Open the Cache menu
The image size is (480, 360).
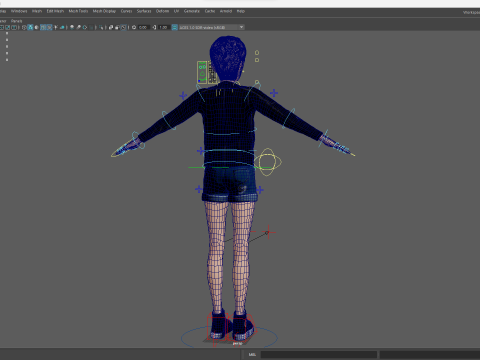pyautogui.click(x=210, y=11)
